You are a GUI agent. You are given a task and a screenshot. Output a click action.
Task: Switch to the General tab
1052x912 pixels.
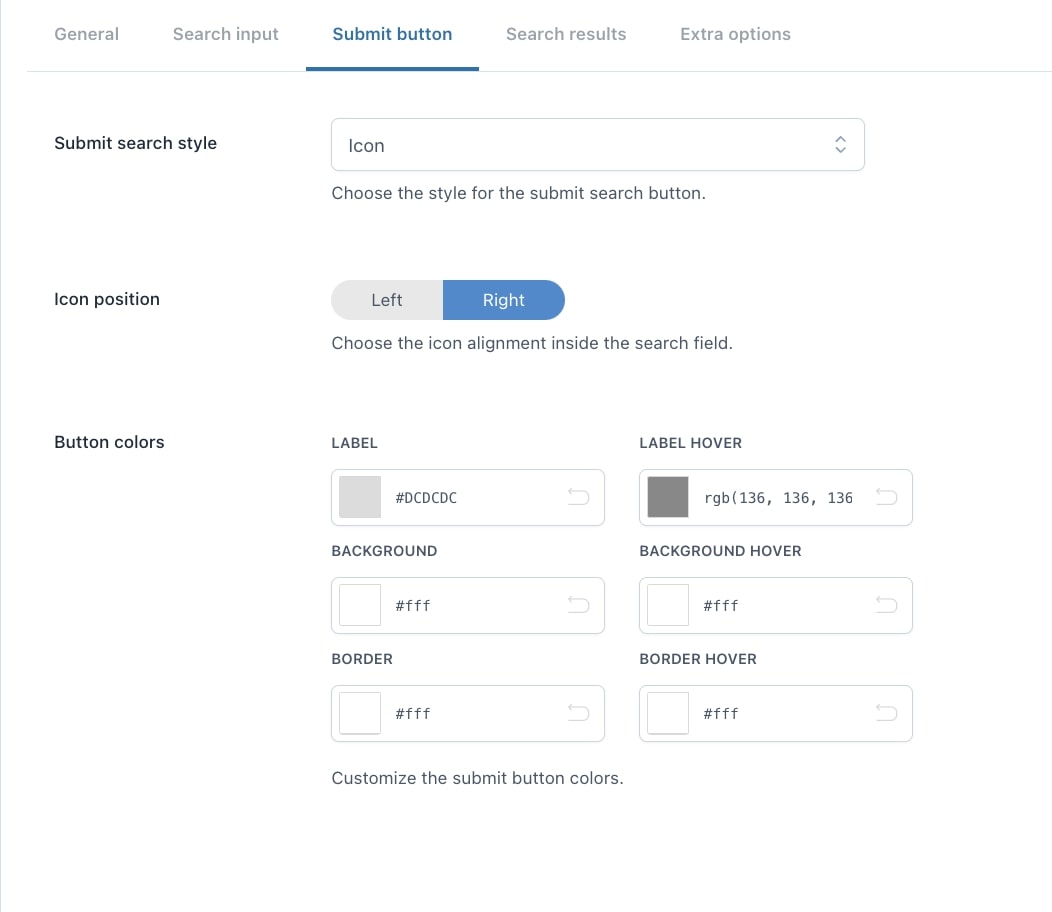pyautogui.click(x=87, y=34)
